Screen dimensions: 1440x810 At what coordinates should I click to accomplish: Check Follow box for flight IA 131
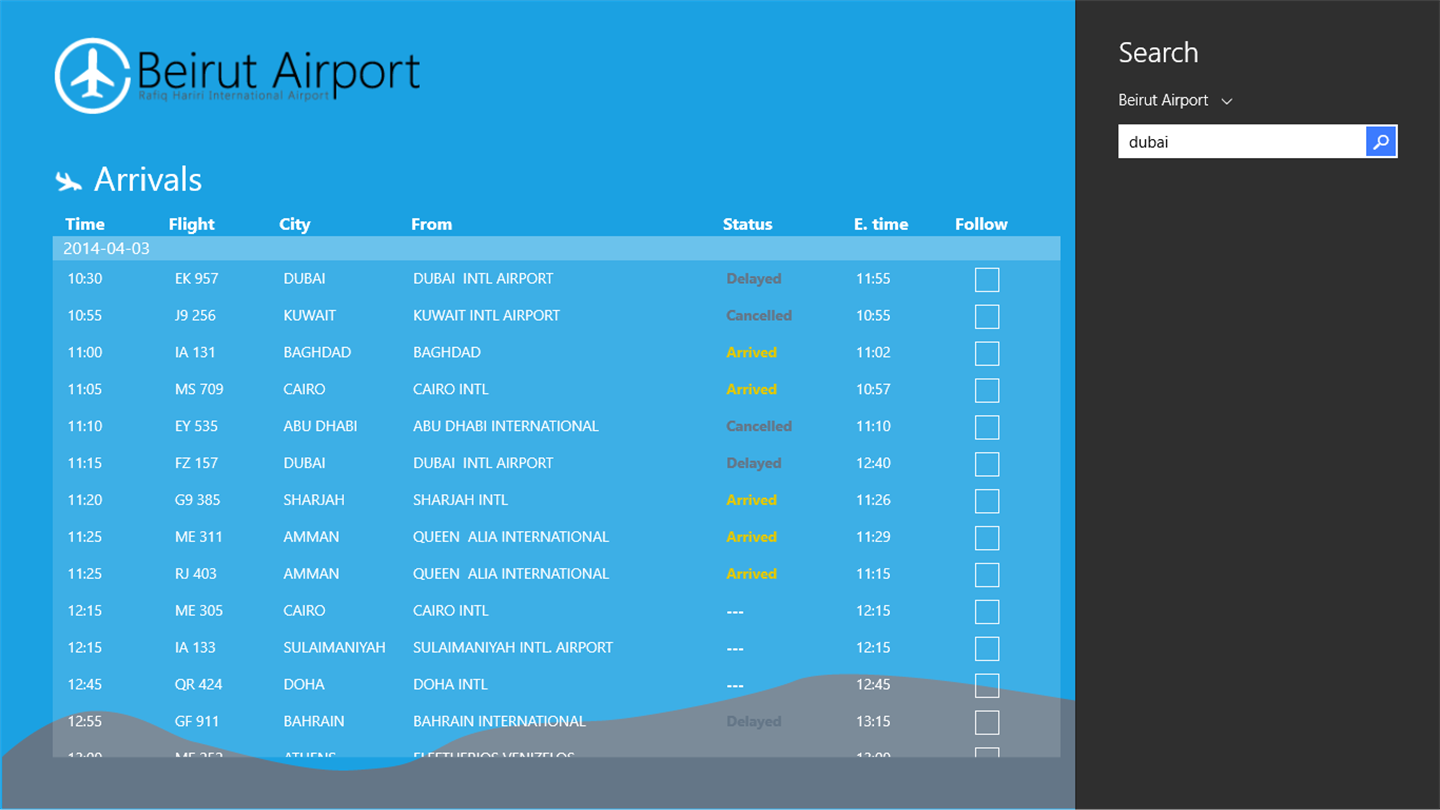pyautogui.click(x=987, y=354)
